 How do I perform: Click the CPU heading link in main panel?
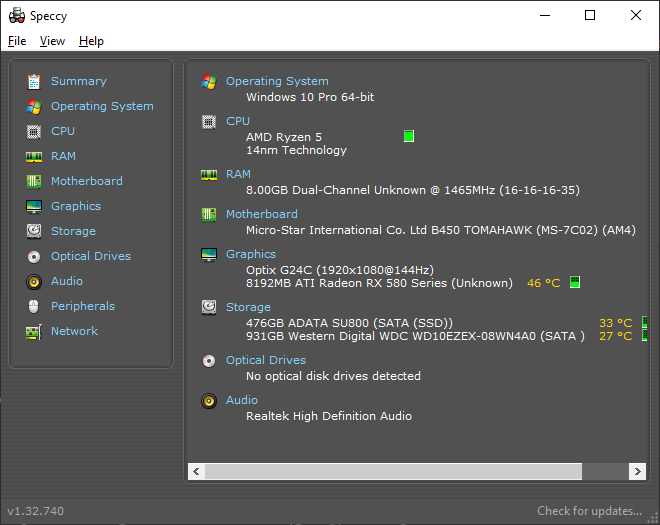pos(238,121)
